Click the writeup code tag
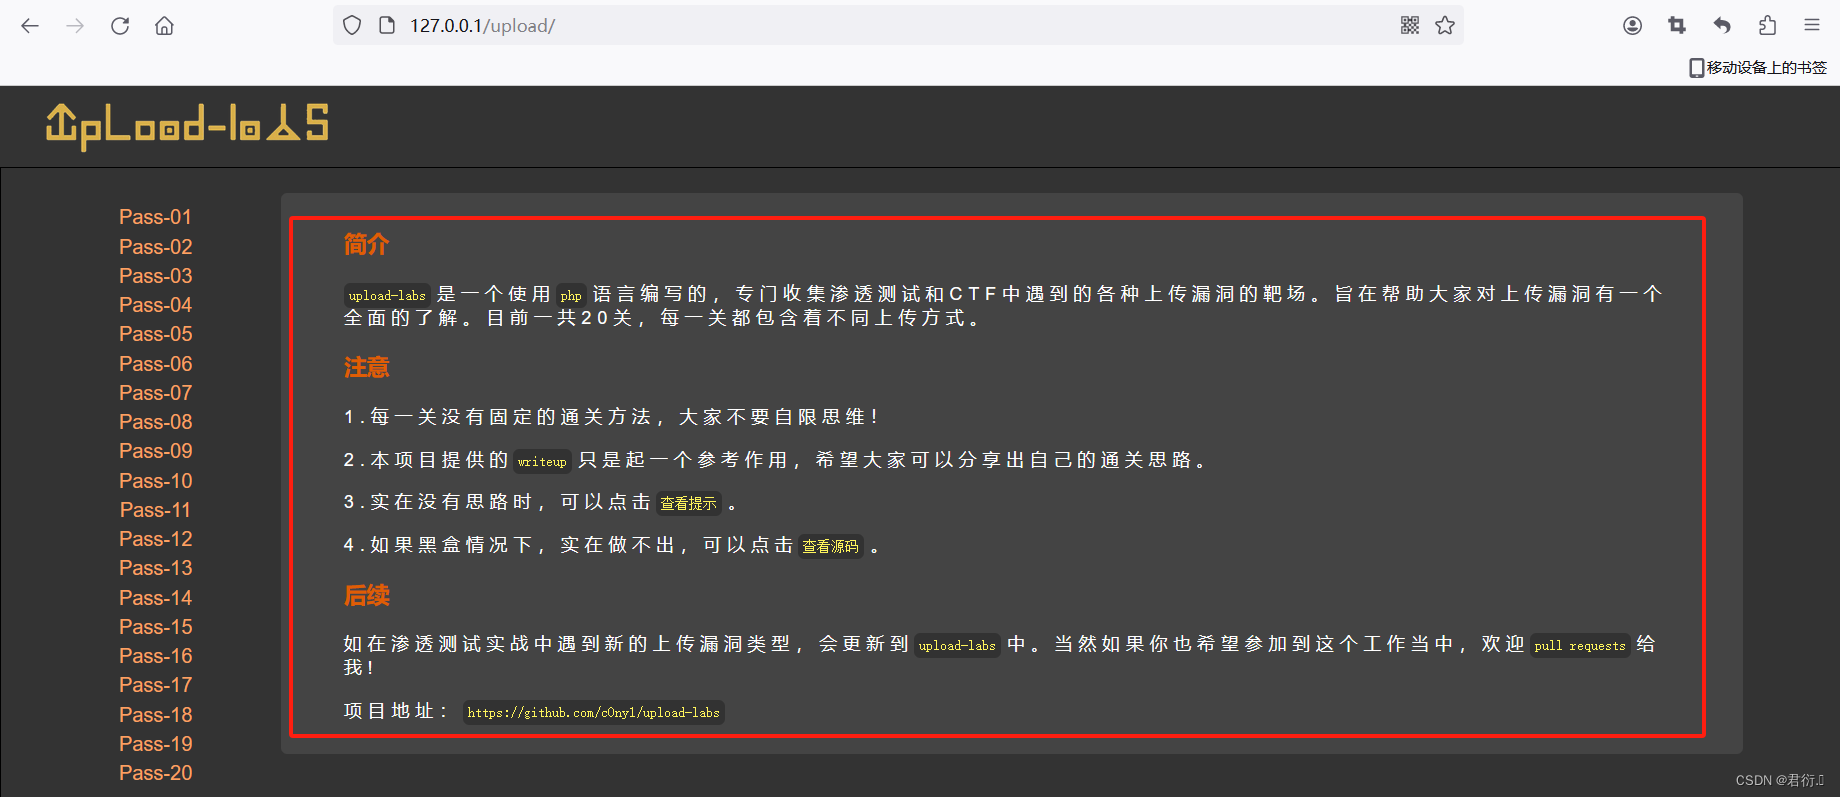The height and width of the screenshot is (797, 1840). 542,461
